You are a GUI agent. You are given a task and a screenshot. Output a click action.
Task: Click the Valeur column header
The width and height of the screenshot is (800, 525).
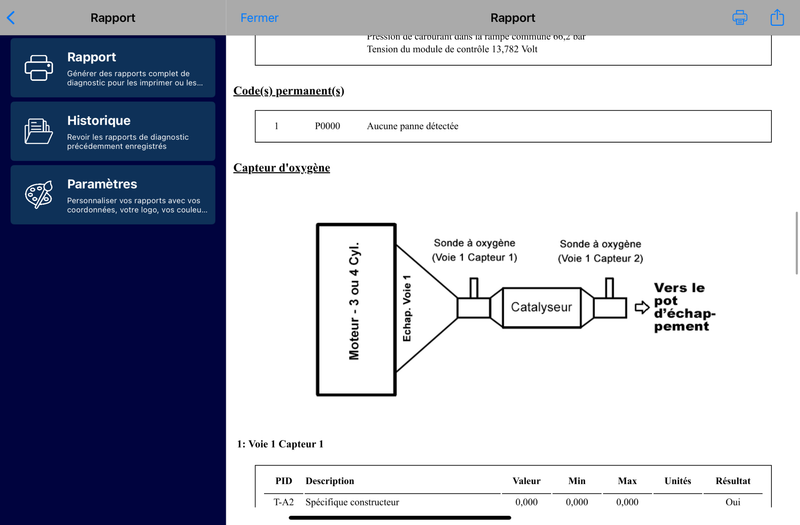pos(526,481)
